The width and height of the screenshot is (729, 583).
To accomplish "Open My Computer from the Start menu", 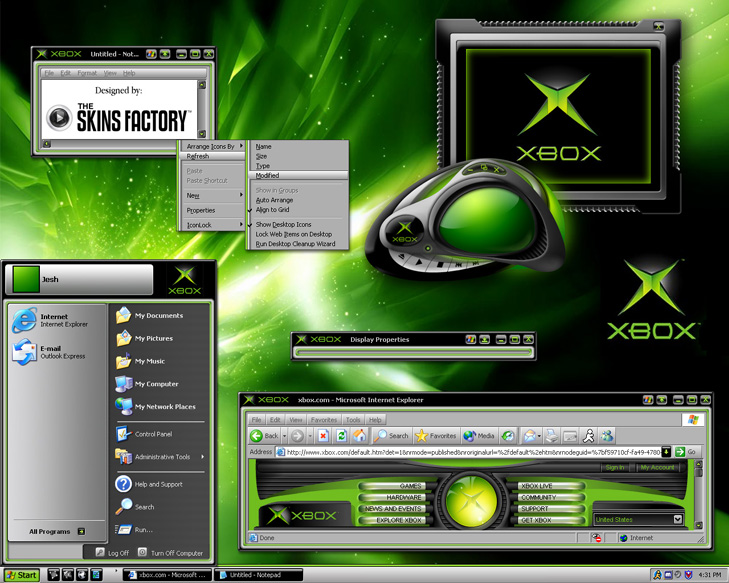I will (x=147, y=384).
